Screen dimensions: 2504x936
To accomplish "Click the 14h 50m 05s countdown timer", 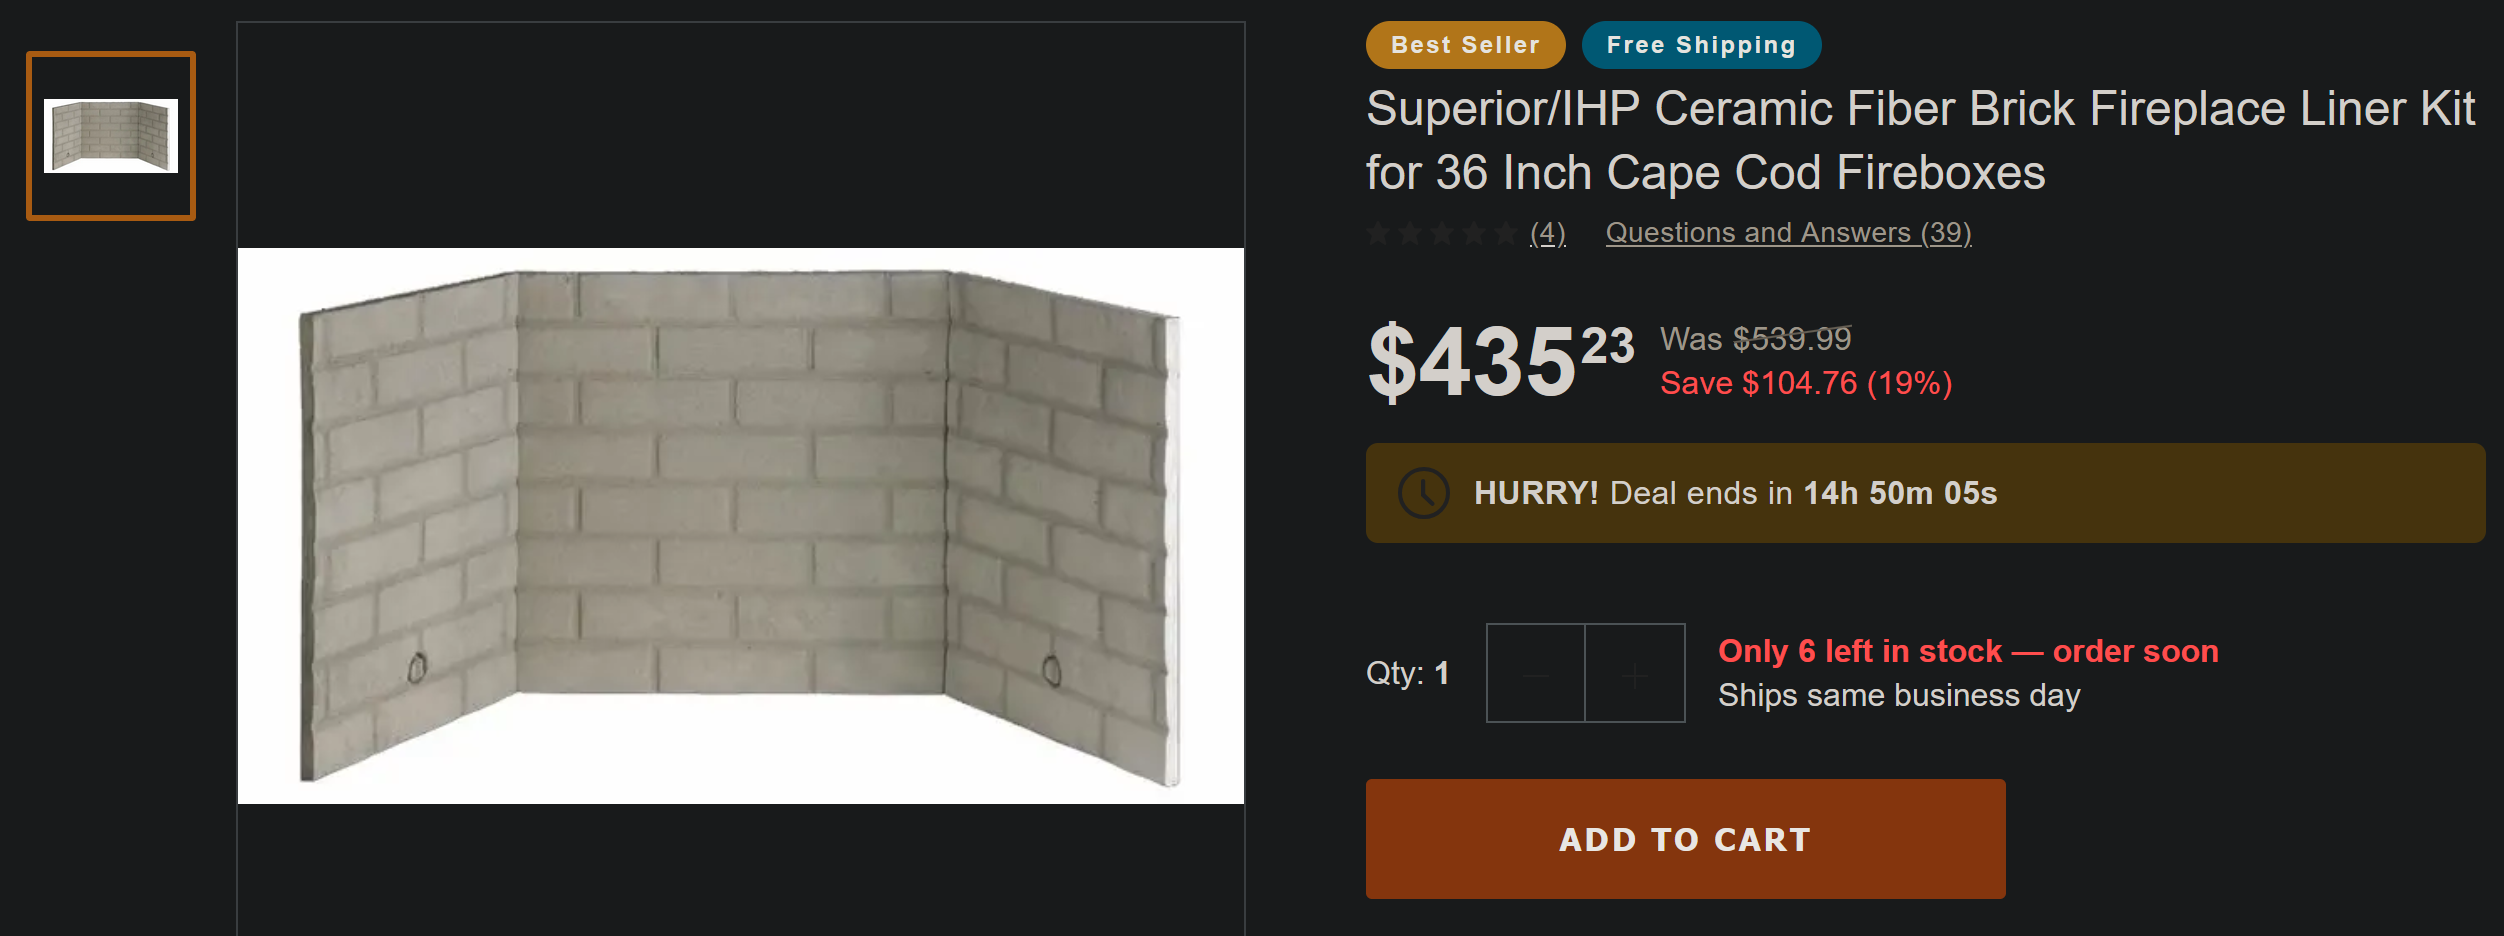I will tap(1899, 493).
